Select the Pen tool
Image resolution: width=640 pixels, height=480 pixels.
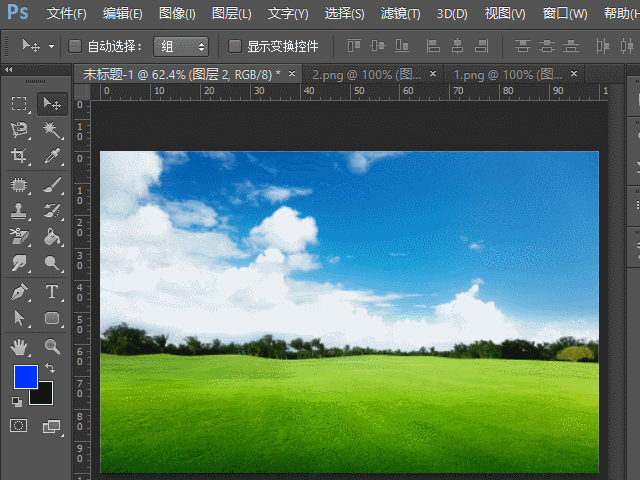(19, 292)
